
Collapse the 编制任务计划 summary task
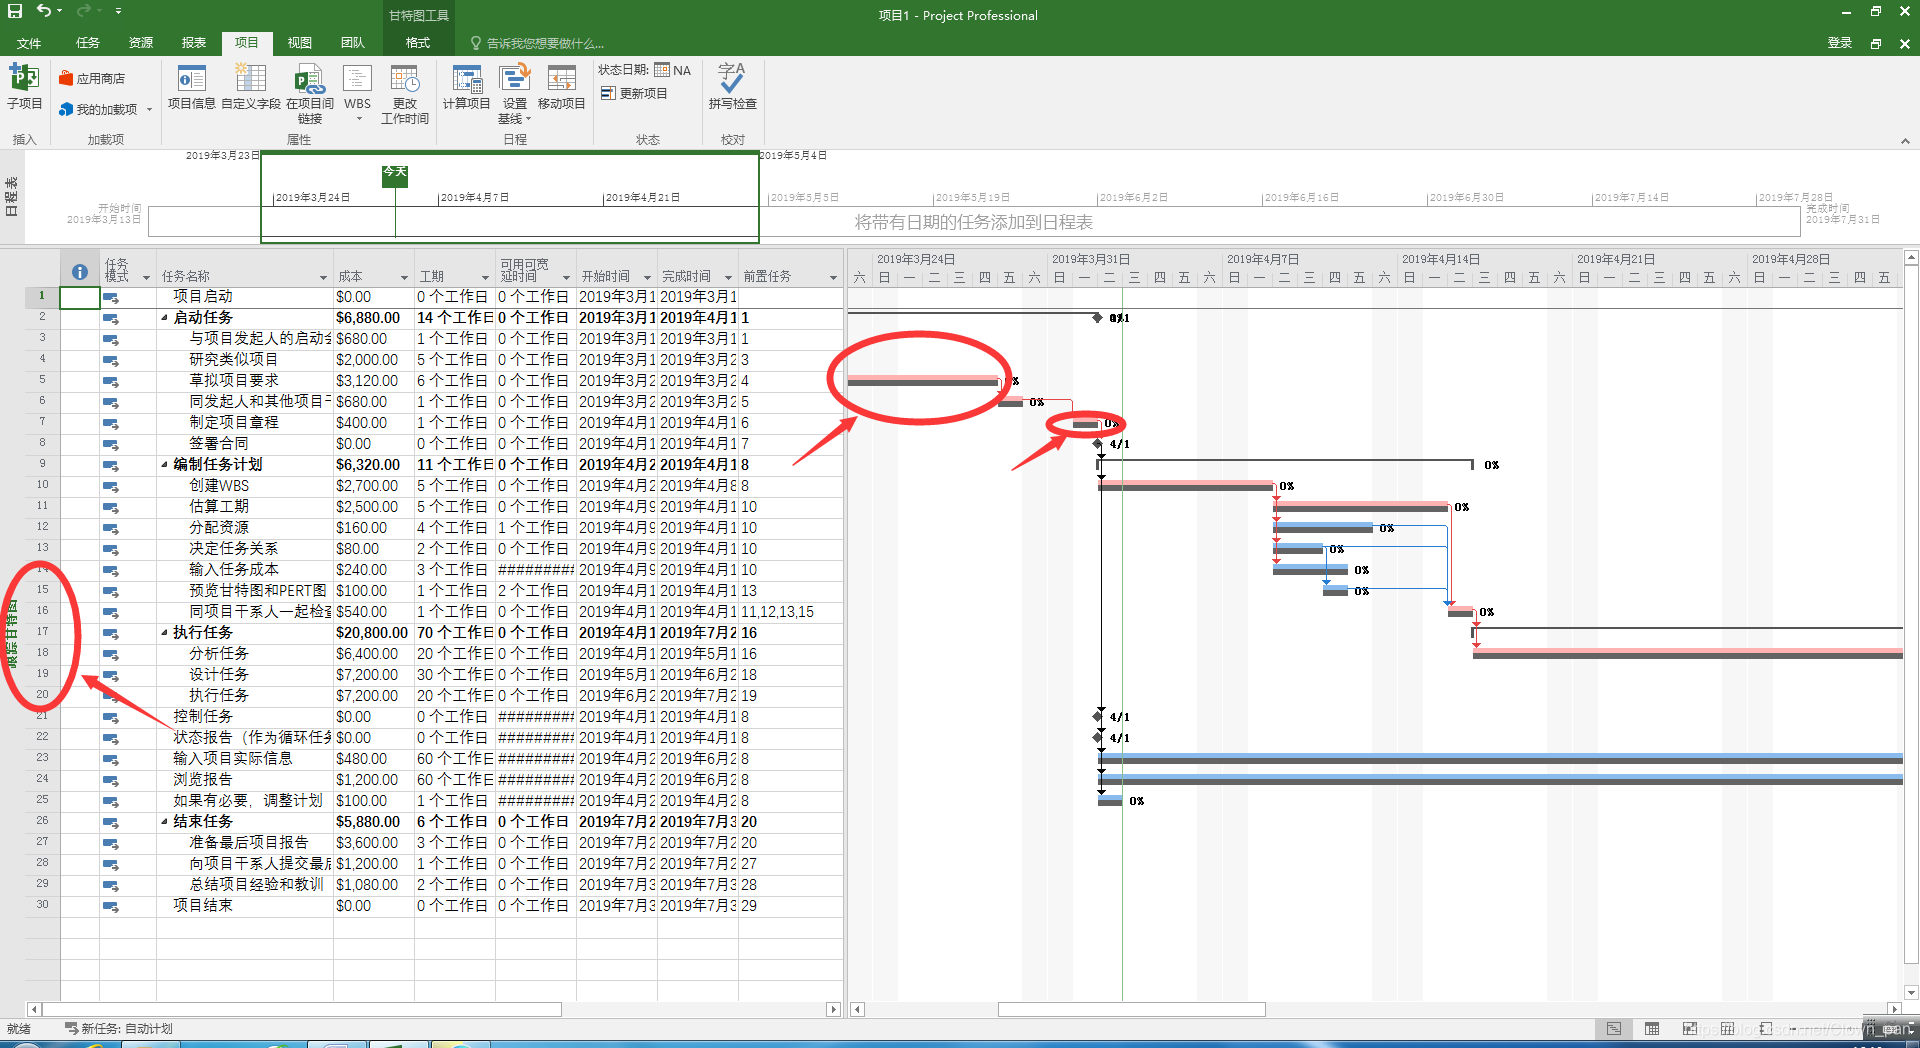pyautogui.click(x=165, y=465)
